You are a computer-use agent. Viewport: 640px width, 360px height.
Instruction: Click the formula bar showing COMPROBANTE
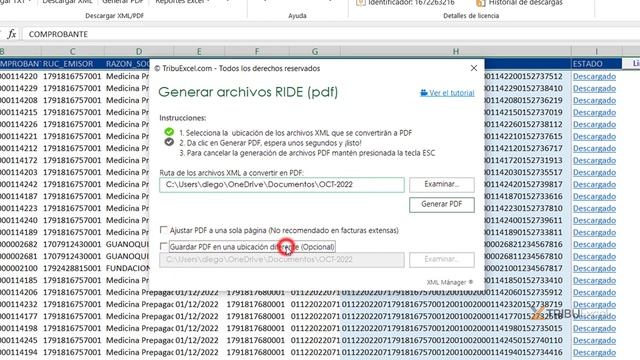(331, 34)
